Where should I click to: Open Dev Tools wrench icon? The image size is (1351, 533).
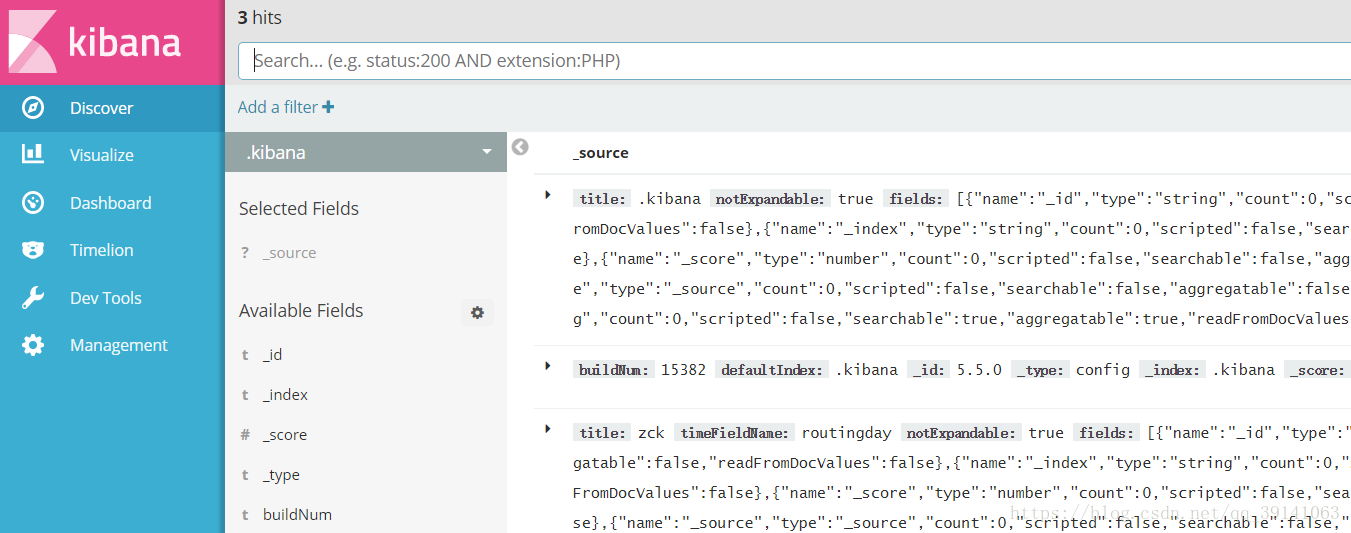(x=33, y=298)
